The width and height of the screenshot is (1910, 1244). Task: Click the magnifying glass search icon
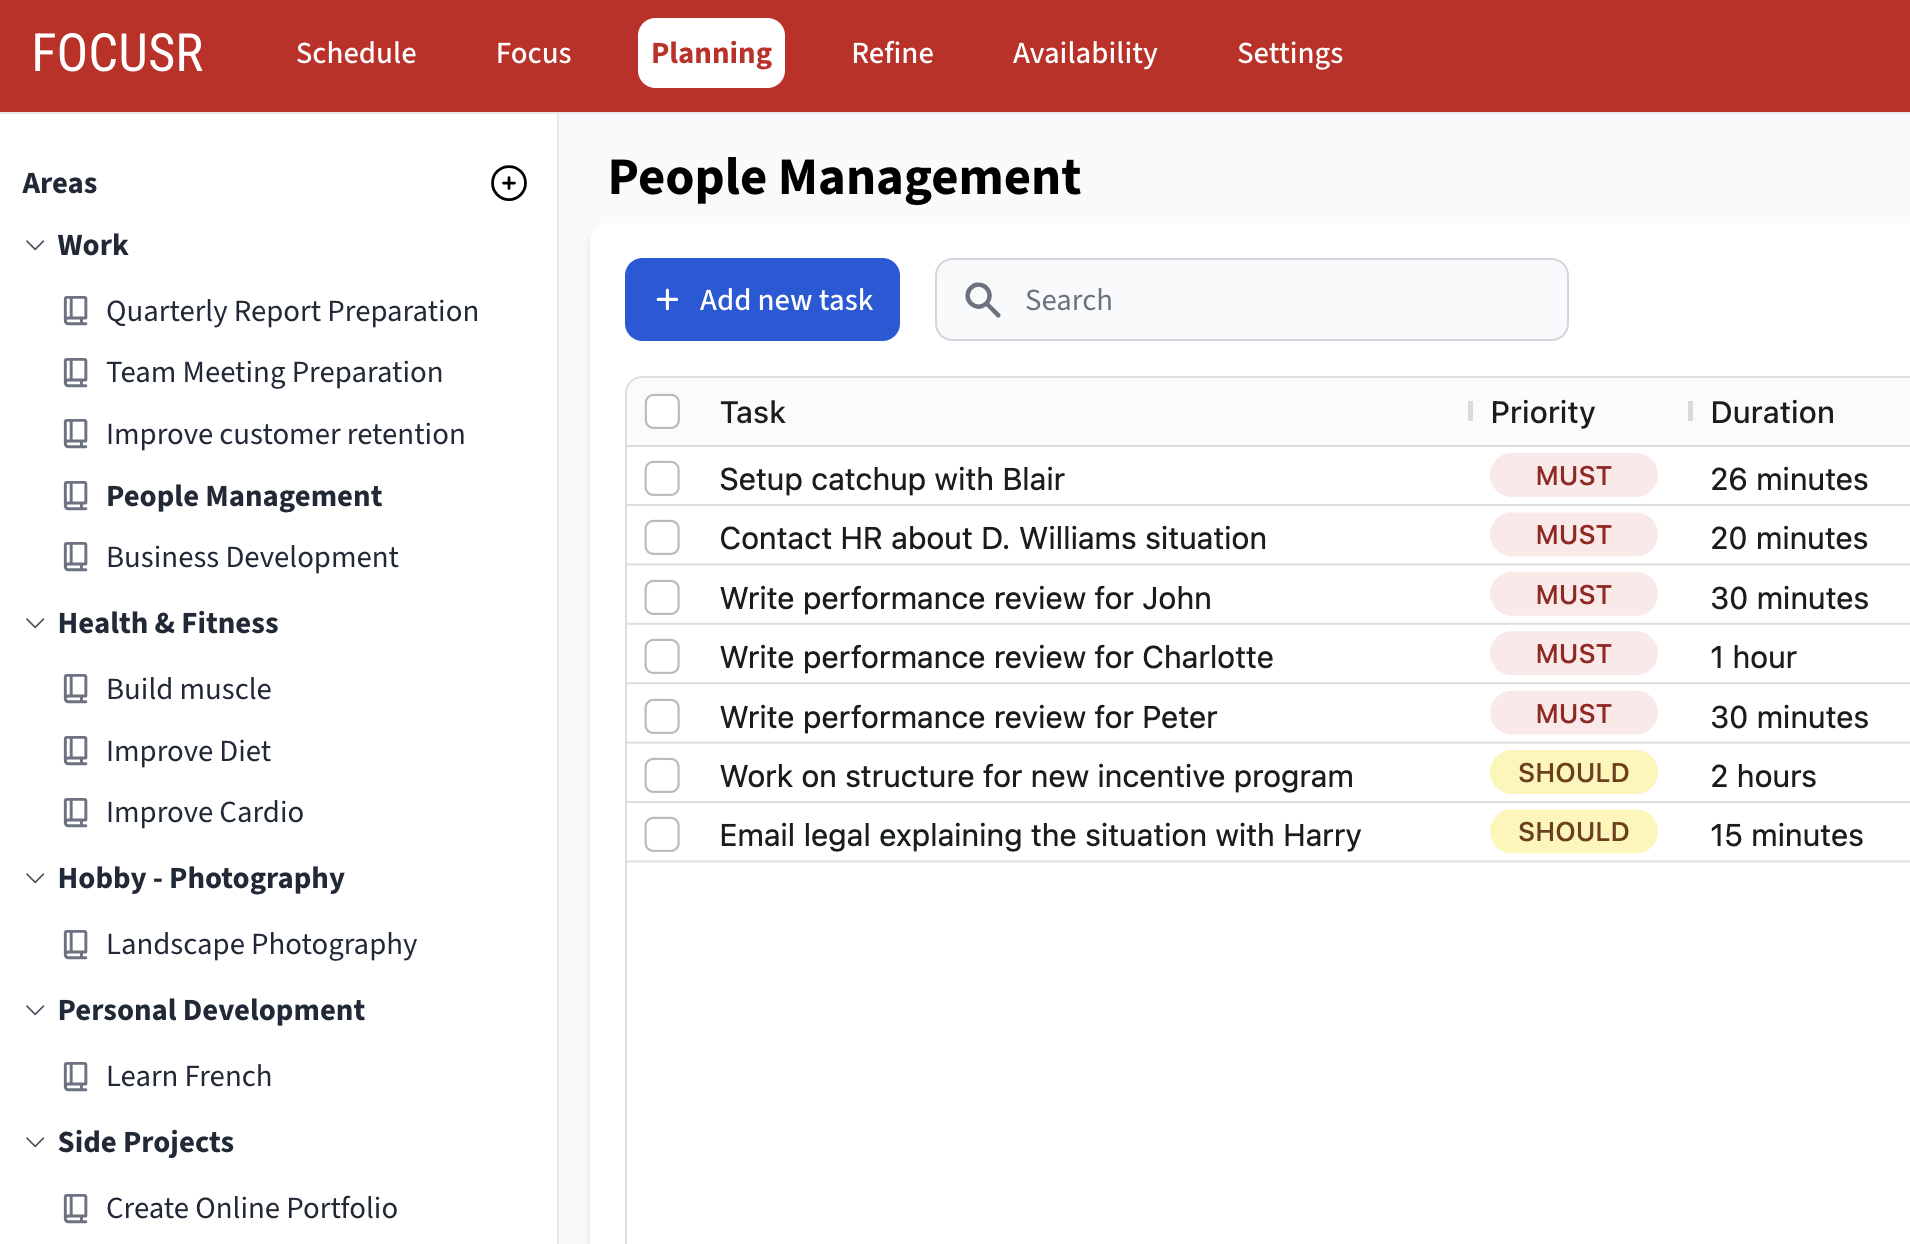click(x=982, y=300)
